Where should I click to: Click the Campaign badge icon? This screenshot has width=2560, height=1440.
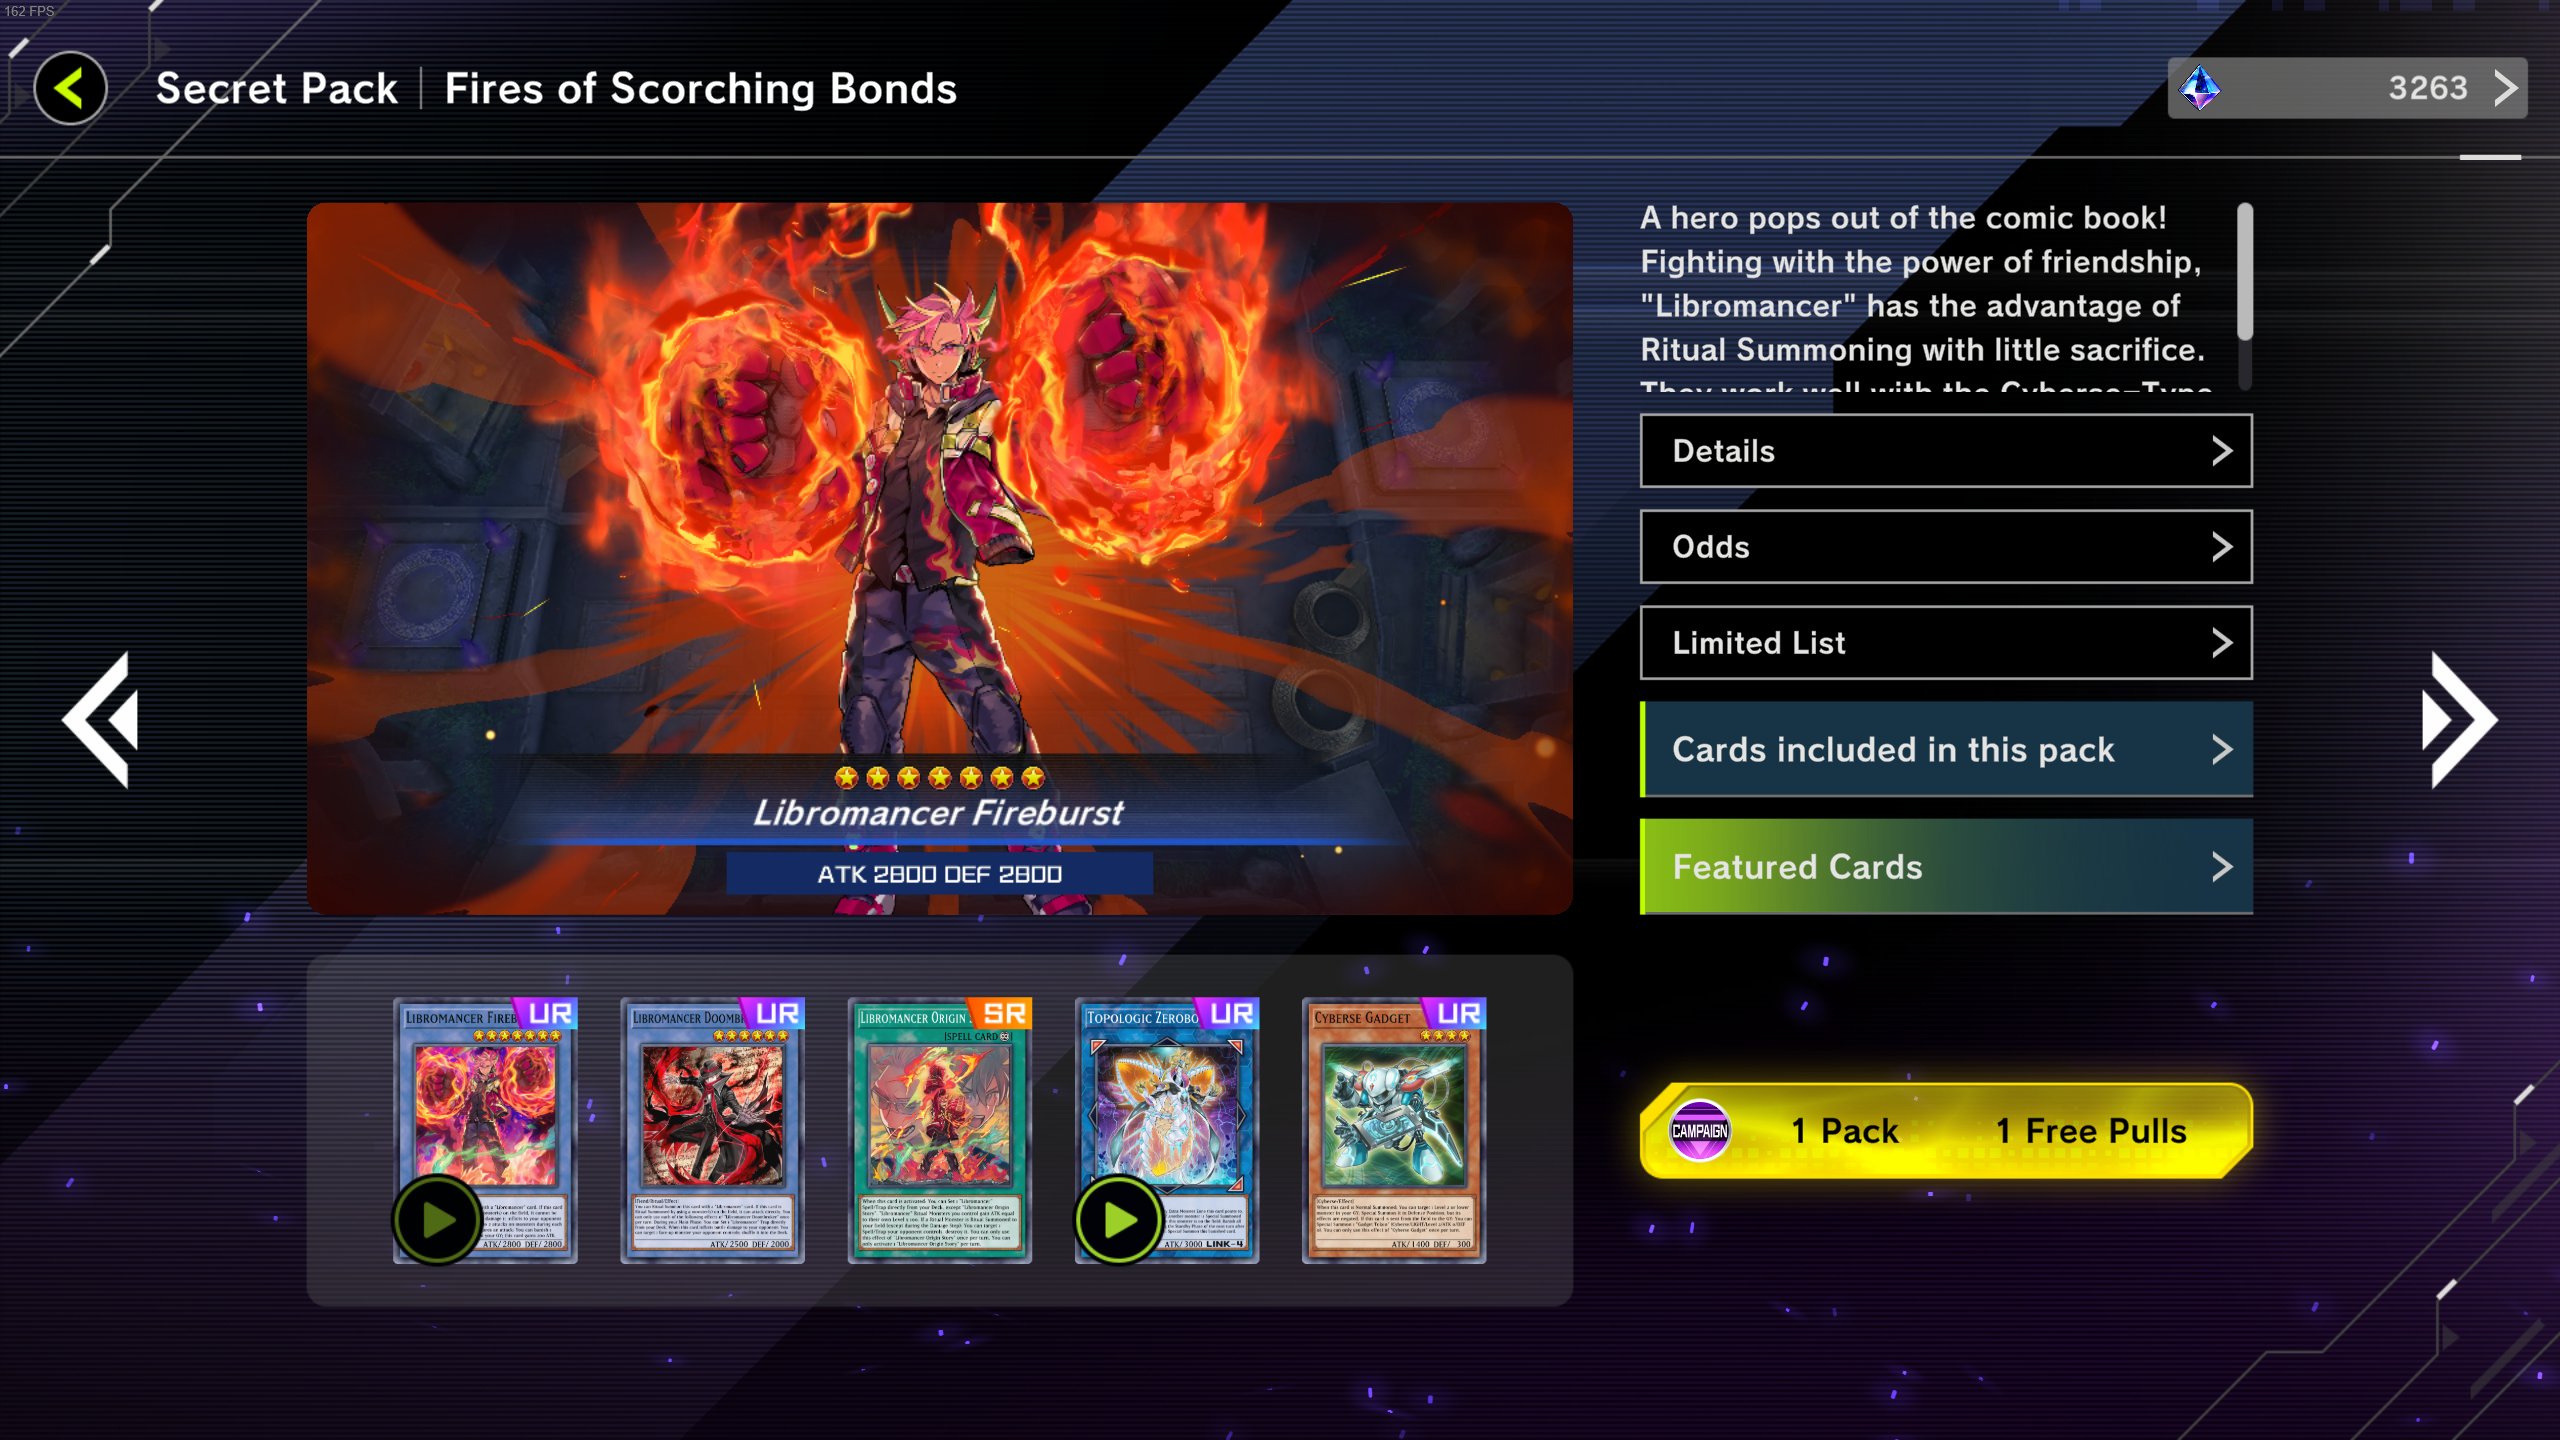1700,1130
